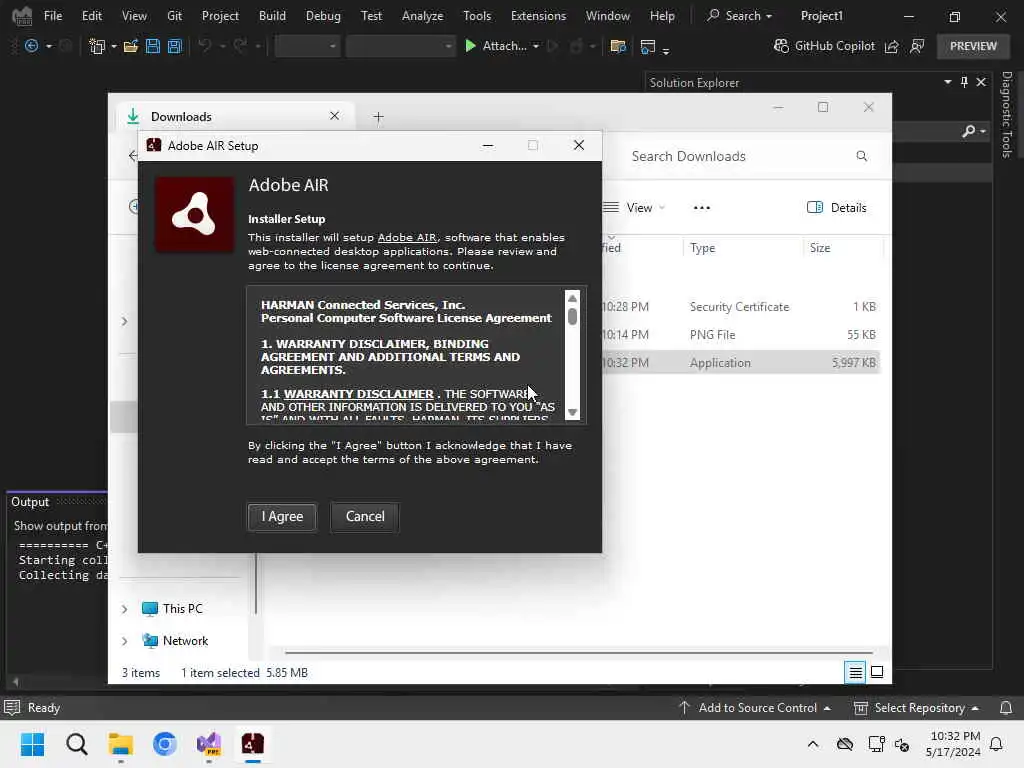Select the Security Certificate file row
The width and height of the screenshot is (1024, 768).
[x=741, y=307]
